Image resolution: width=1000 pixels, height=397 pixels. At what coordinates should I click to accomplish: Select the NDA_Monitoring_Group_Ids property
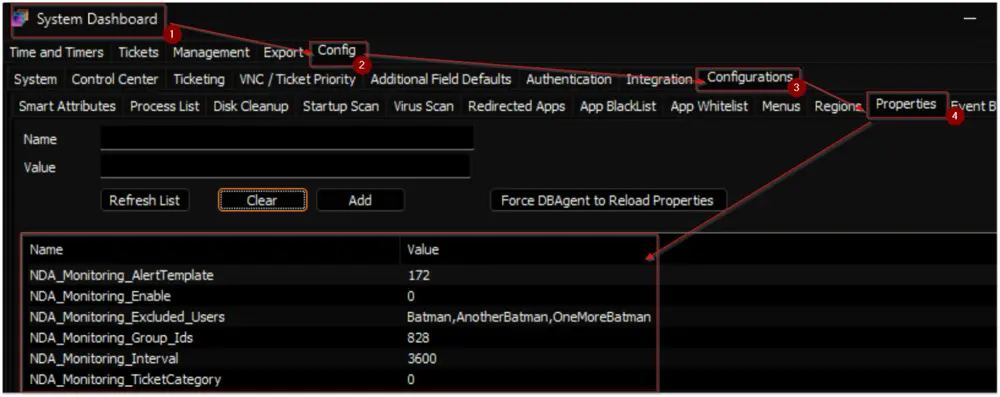[112, 338]
